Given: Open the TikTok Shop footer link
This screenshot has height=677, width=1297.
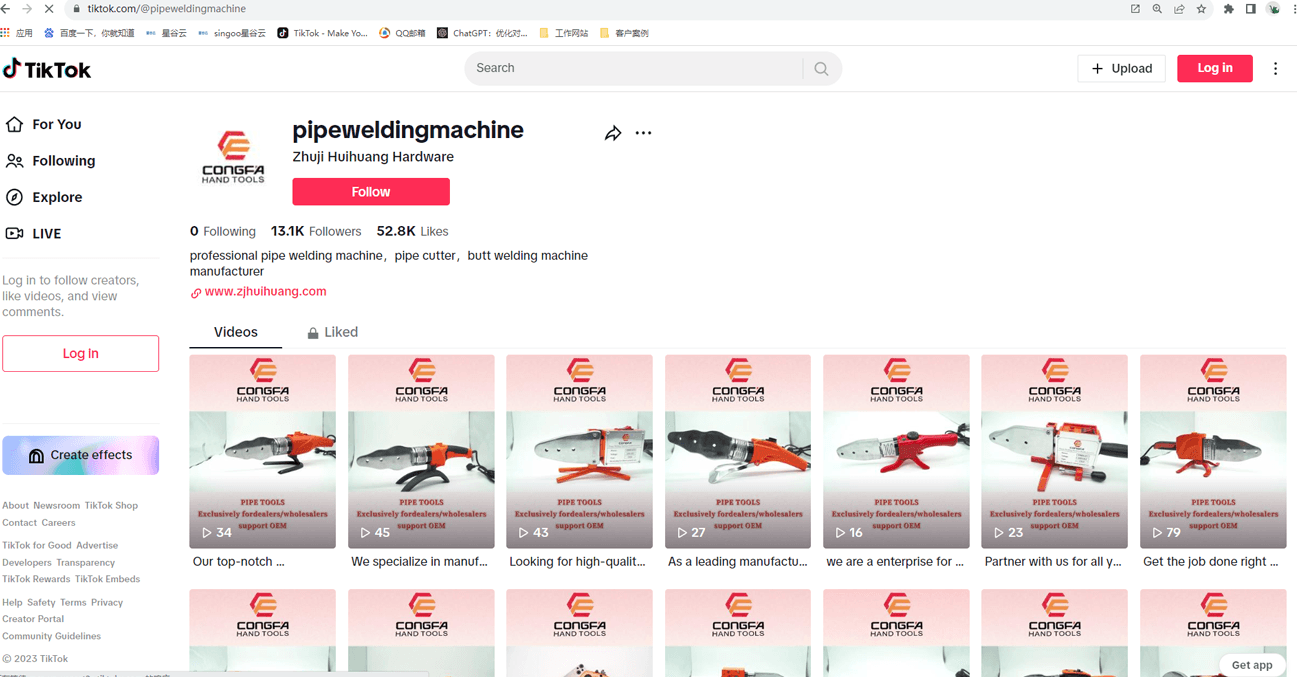Looking at the screenshot, I should [x=111, y=506].
